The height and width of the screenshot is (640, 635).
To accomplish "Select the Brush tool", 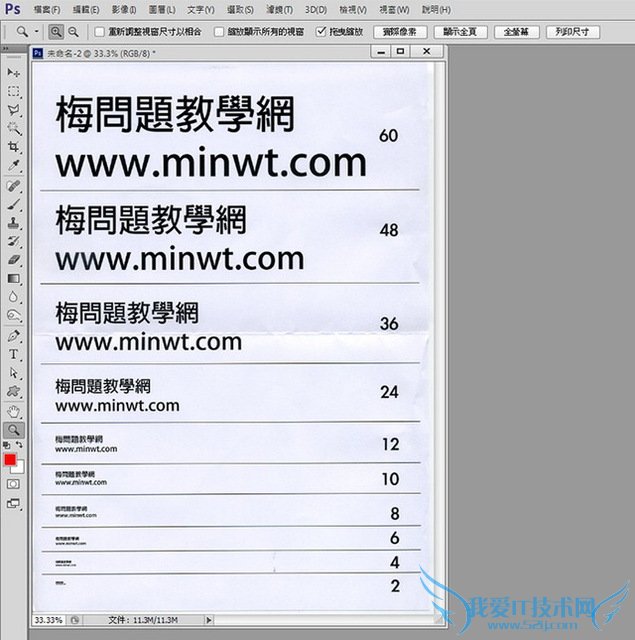I will click(13, 204).
